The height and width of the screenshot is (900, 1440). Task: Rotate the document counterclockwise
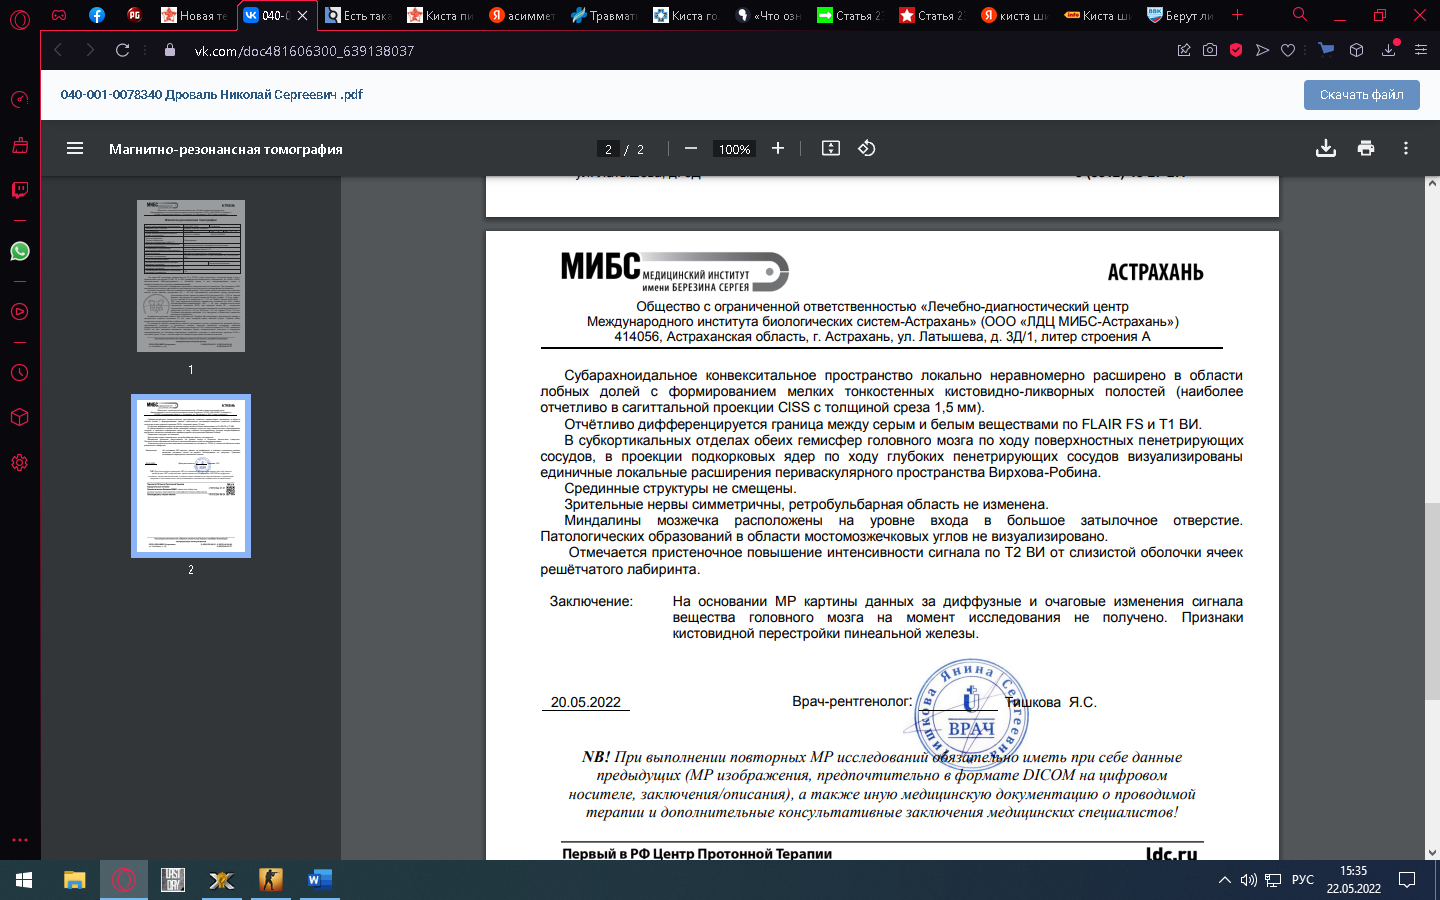(x=867, y=149)
